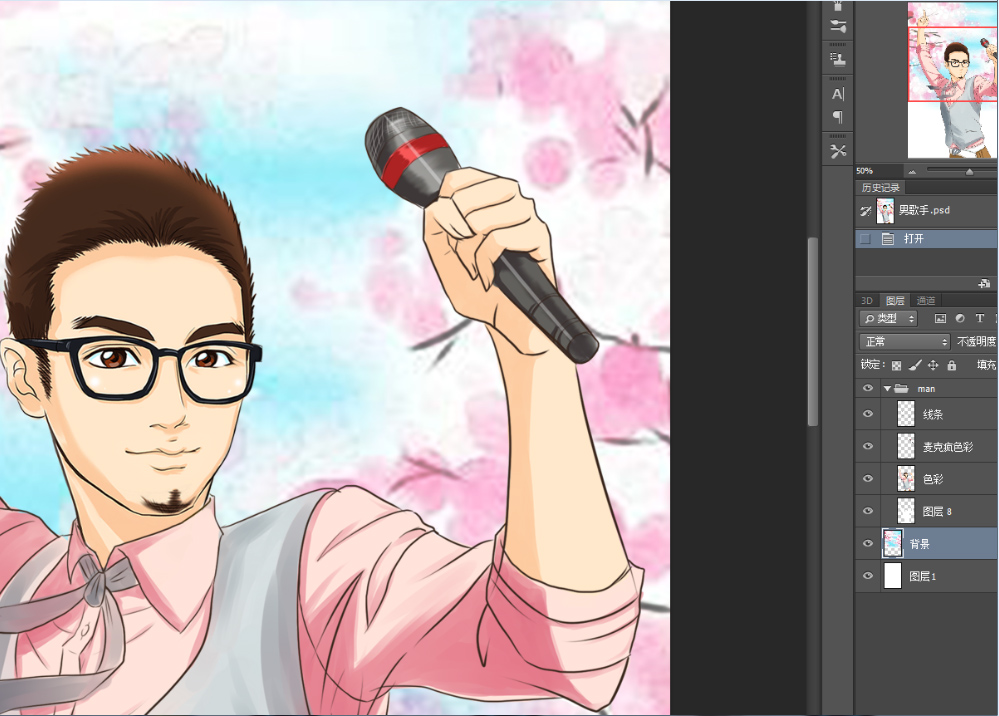Click the 50% zoom field in navigator
The height and width of the screenshot is (716, 999).
click(879, 171)
